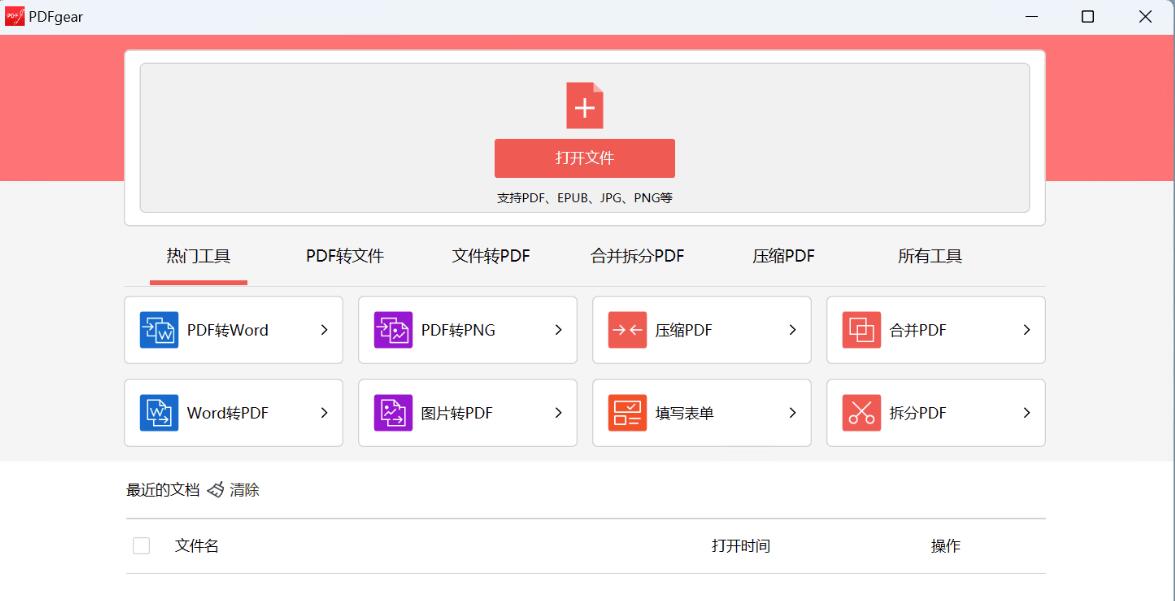Expand the PDF转Word chevron arrow
The height and width of the screenshot is (601, 1175).
324,330
